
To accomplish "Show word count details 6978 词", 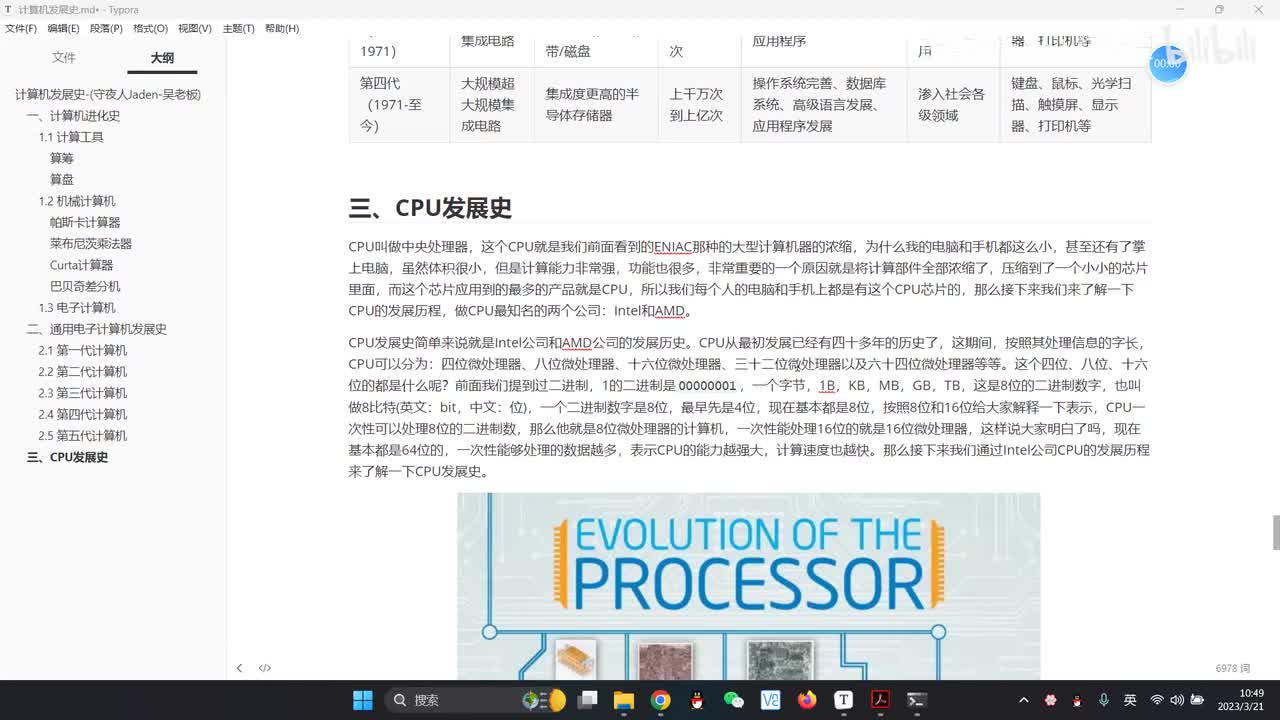I will [x=1233, y=668].
